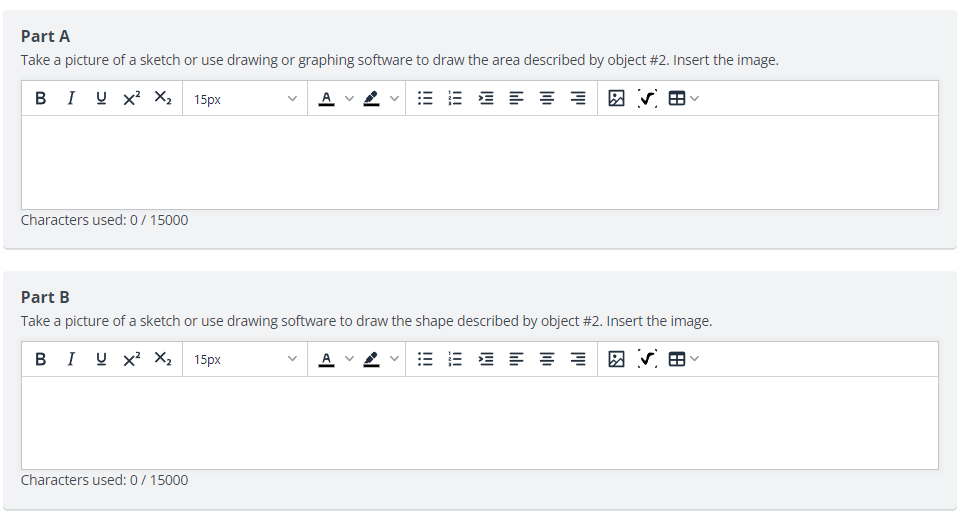970x521 pixels.
Task: Toggle bold in Part A editor
Action: point(41,98)
